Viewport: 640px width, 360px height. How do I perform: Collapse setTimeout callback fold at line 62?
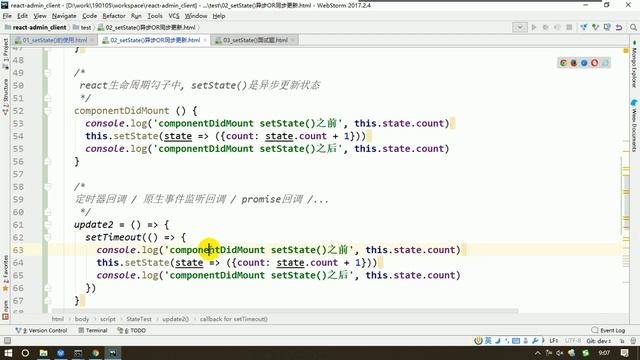tap(47, 237)
